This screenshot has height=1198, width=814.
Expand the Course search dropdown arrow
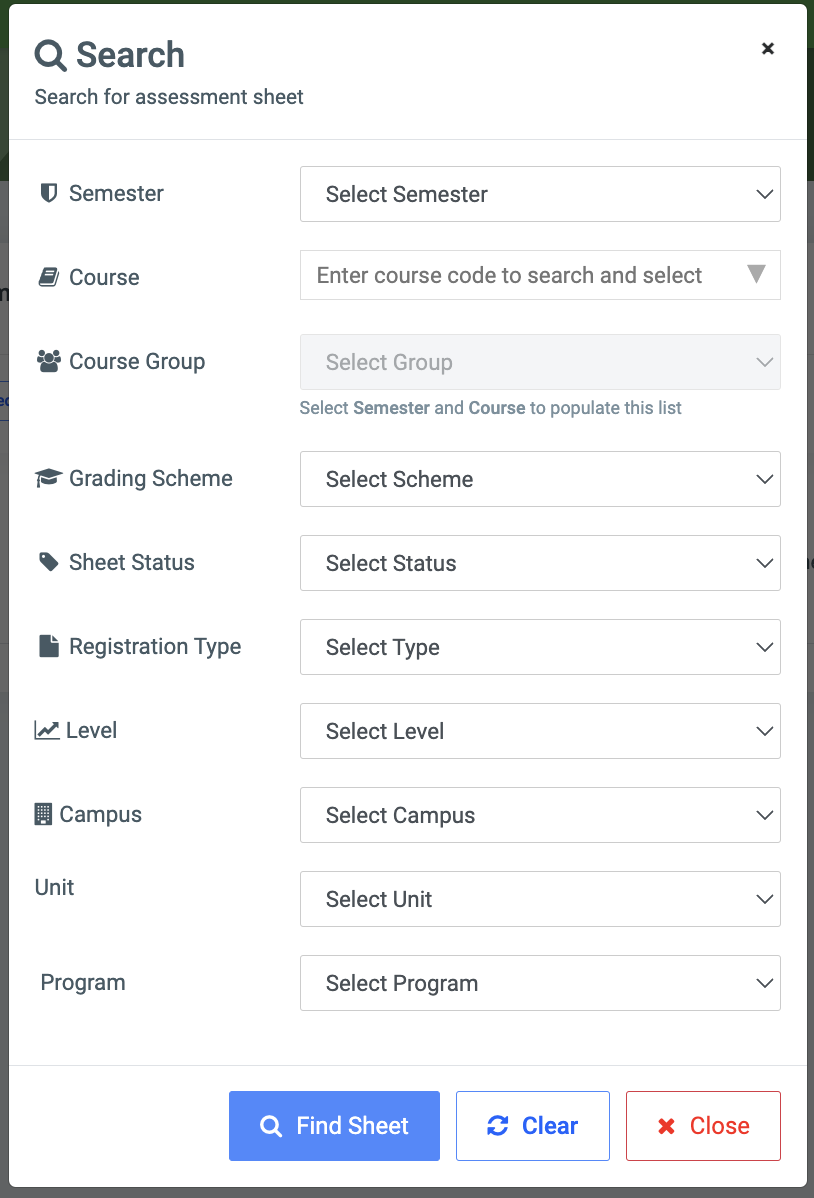757,275
